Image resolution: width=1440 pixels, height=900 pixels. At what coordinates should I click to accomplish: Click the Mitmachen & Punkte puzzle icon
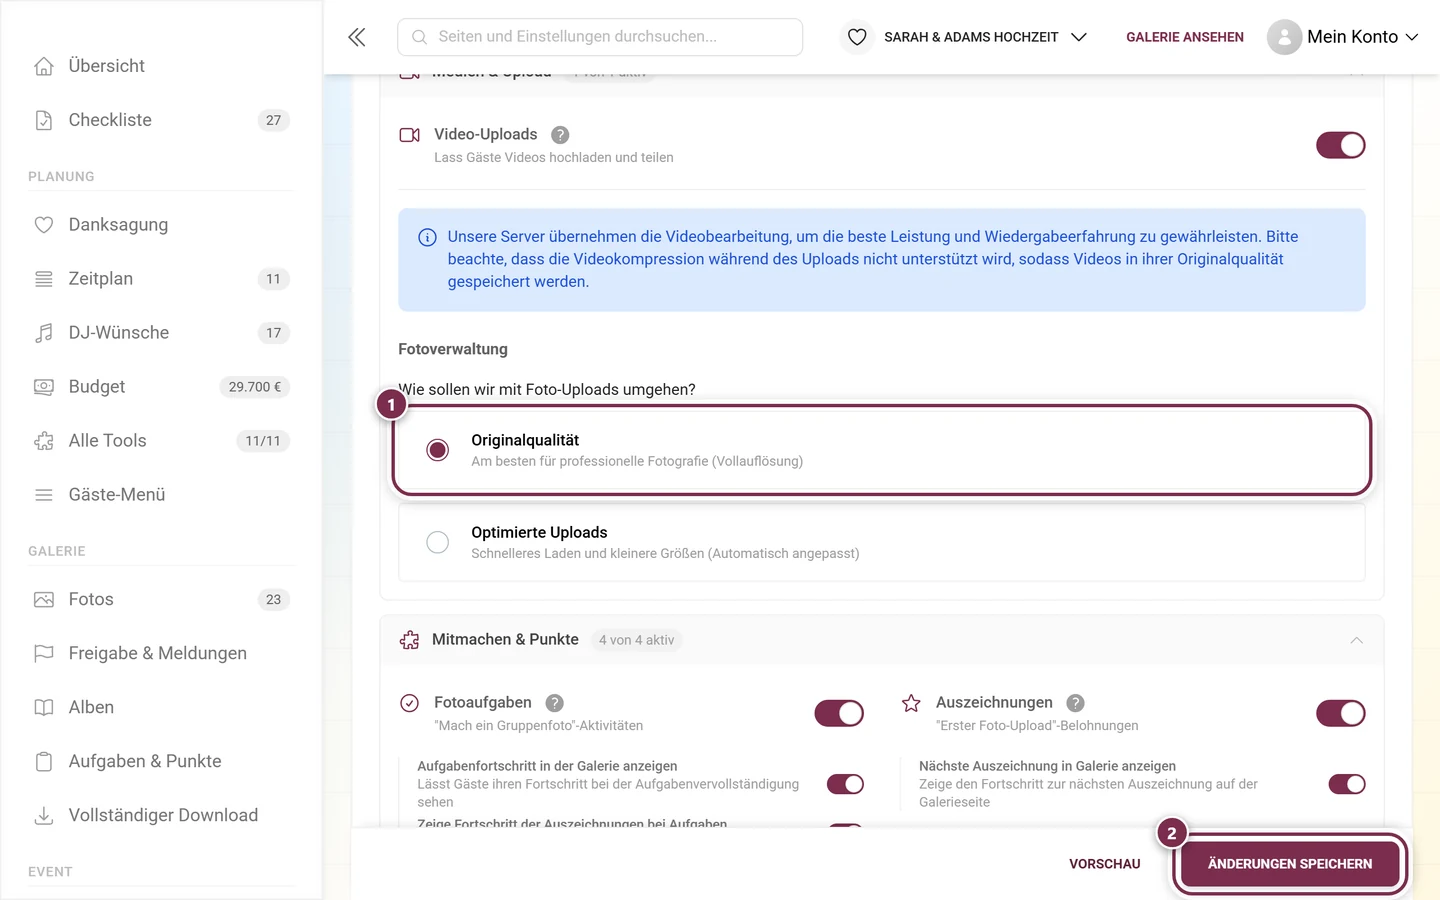click(410, 640)
